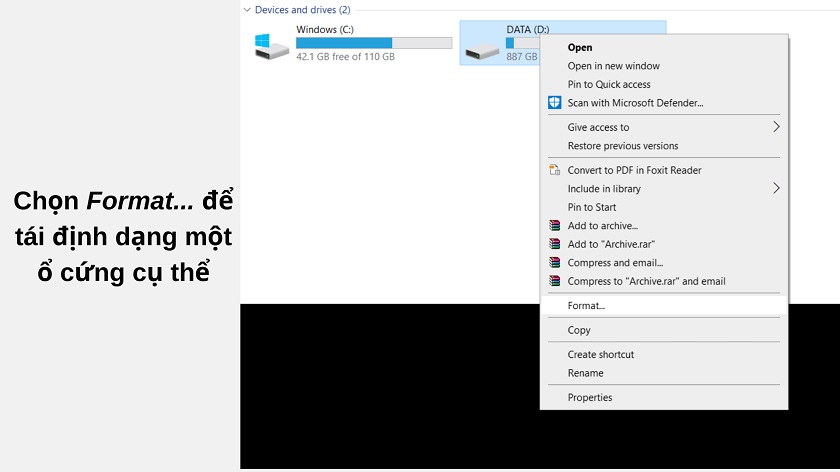Click the Windows (C:) drive label
Screen dimensions: 840x472
click(325, 29)
